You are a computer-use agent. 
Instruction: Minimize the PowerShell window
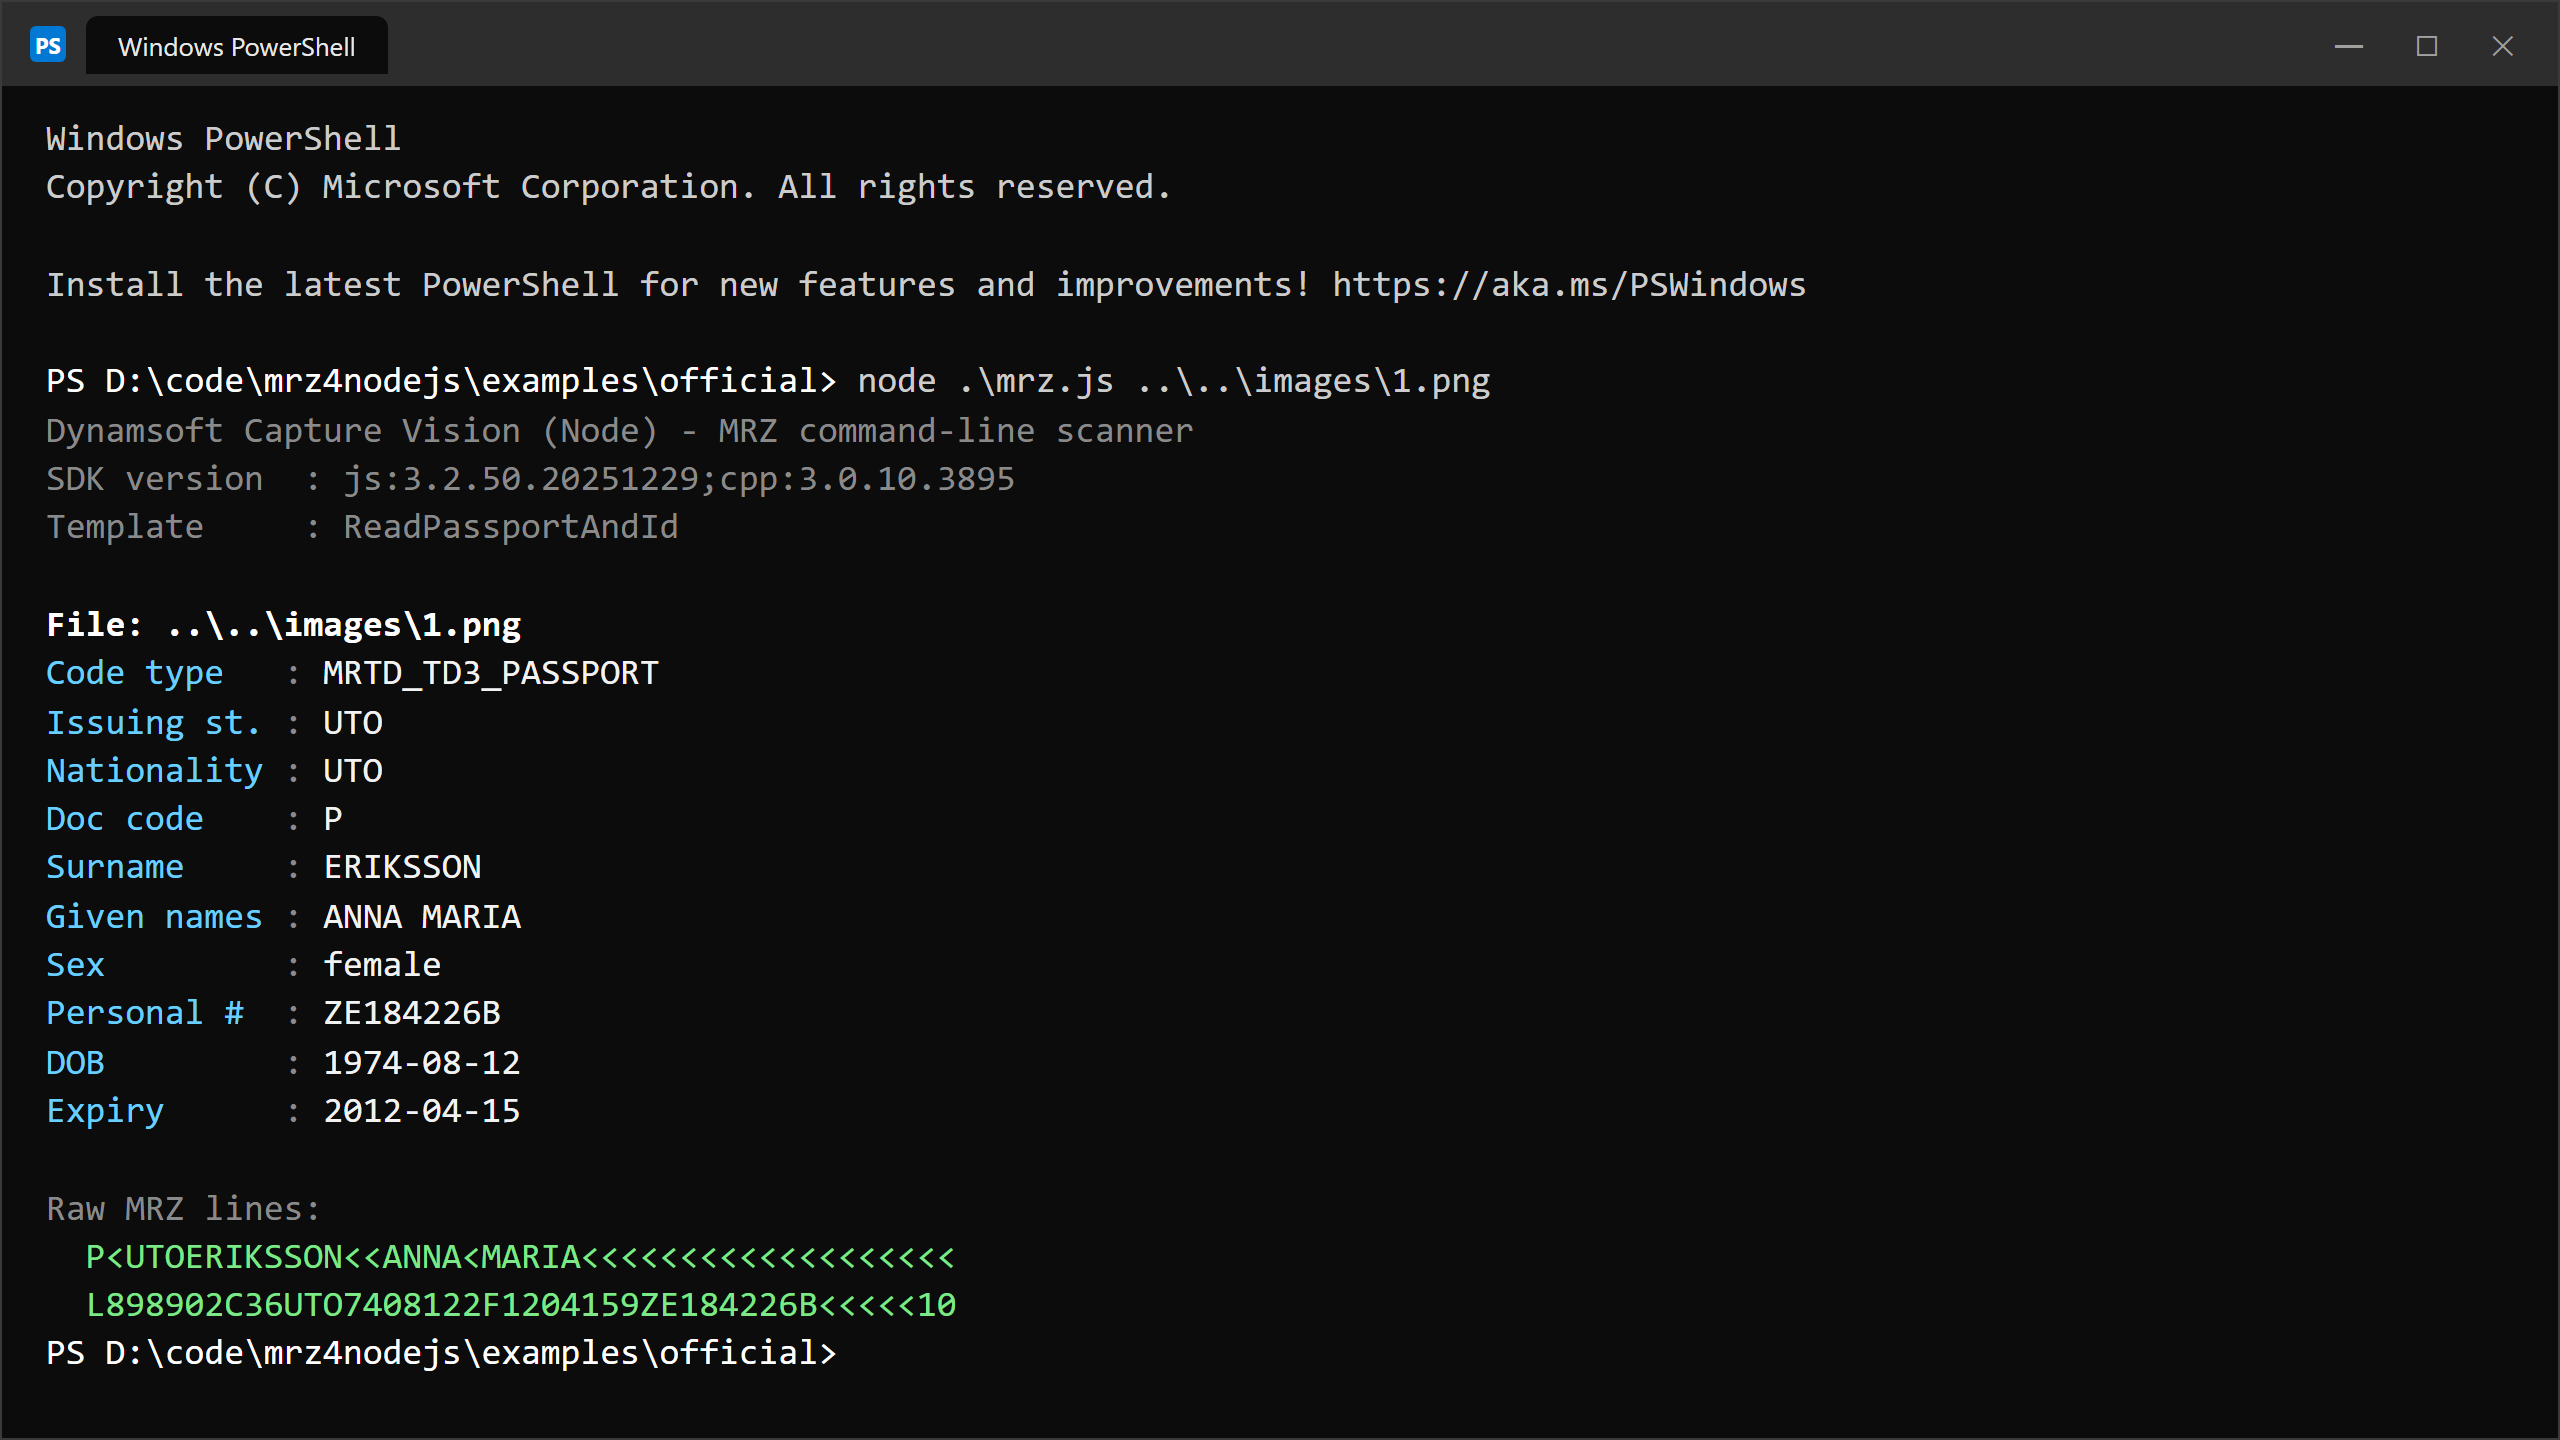point(2348,46)
